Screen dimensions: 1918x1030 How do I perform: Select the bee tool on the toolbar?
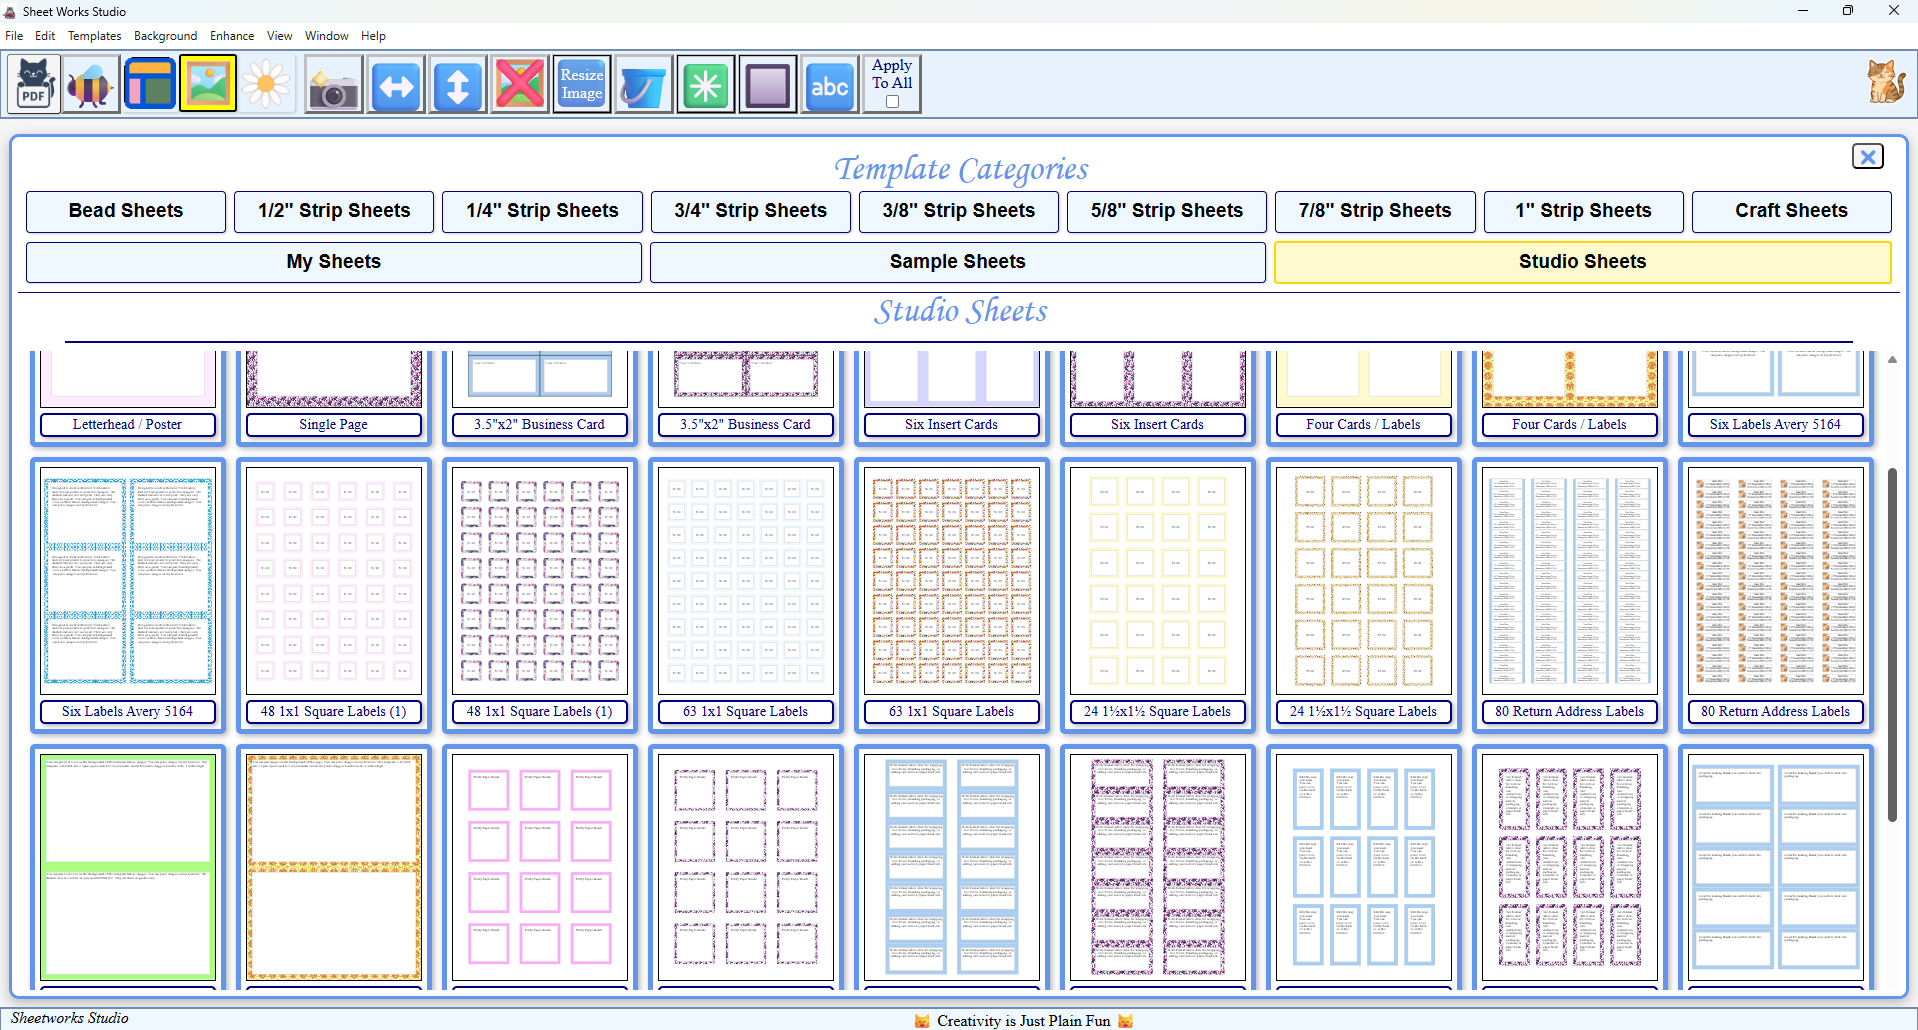click(x=91, y=84)
